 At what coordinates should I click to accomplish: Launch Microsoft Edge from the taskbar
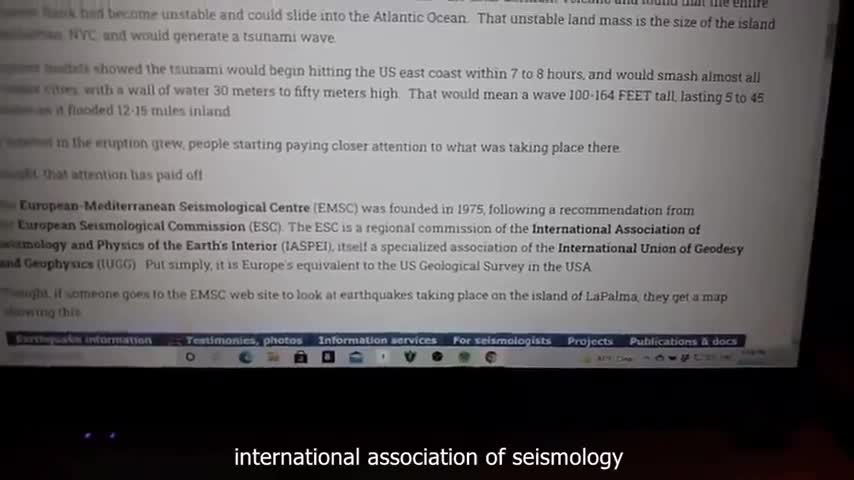click(245, 357)
